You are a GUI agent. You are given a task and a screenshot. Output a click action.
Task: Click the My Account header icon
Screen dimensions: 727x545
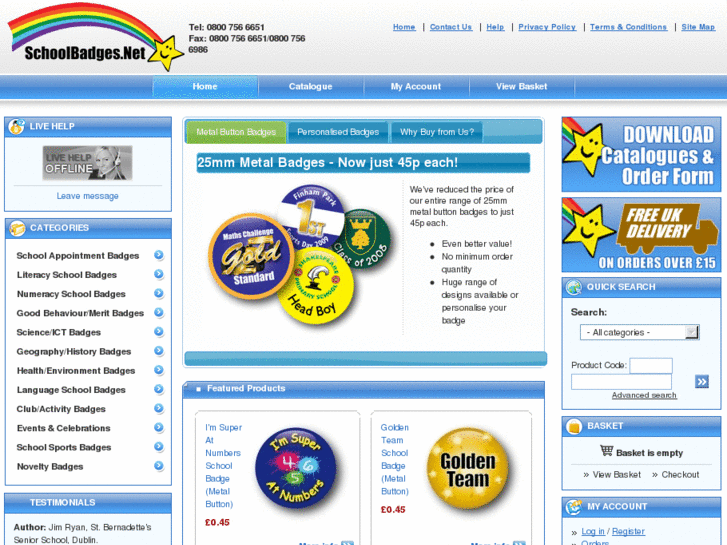coord(574,507)
